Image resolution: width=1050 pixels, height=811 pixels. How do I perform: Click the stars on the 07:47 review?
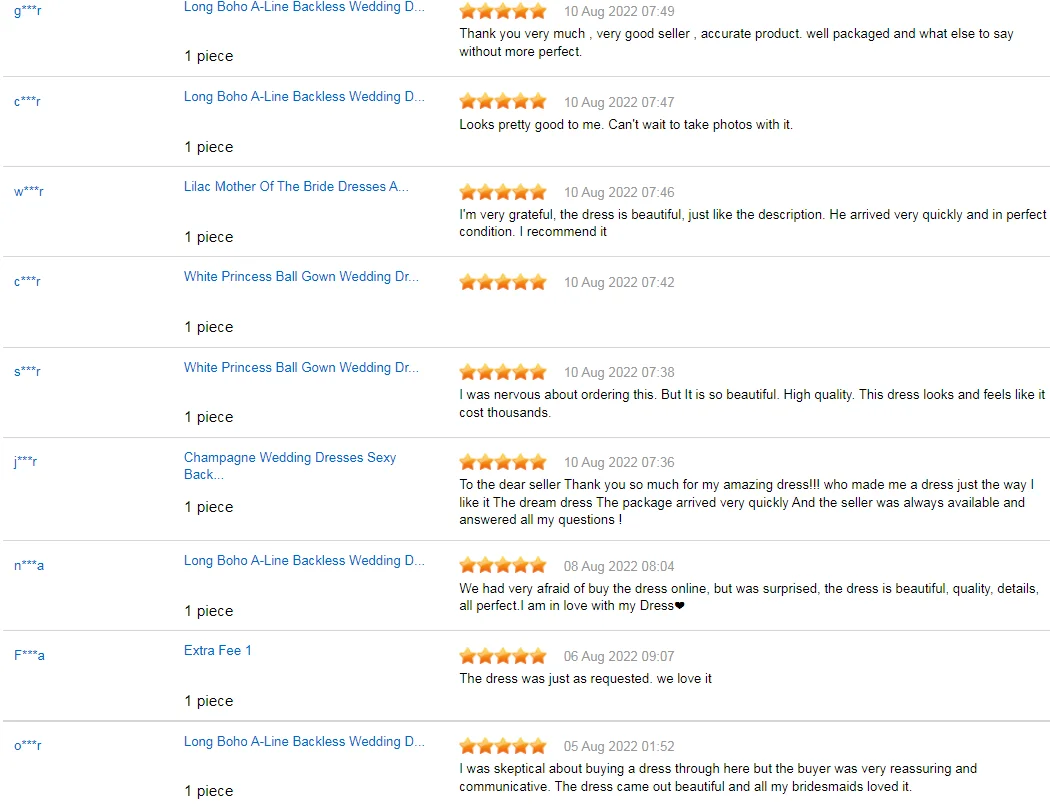[x=503, y=102]
